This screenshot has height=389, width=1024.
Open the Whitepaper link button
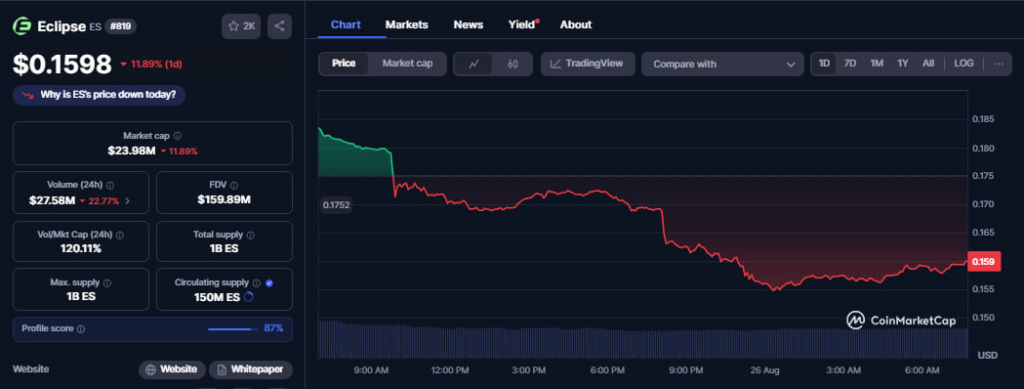(251, 369)
